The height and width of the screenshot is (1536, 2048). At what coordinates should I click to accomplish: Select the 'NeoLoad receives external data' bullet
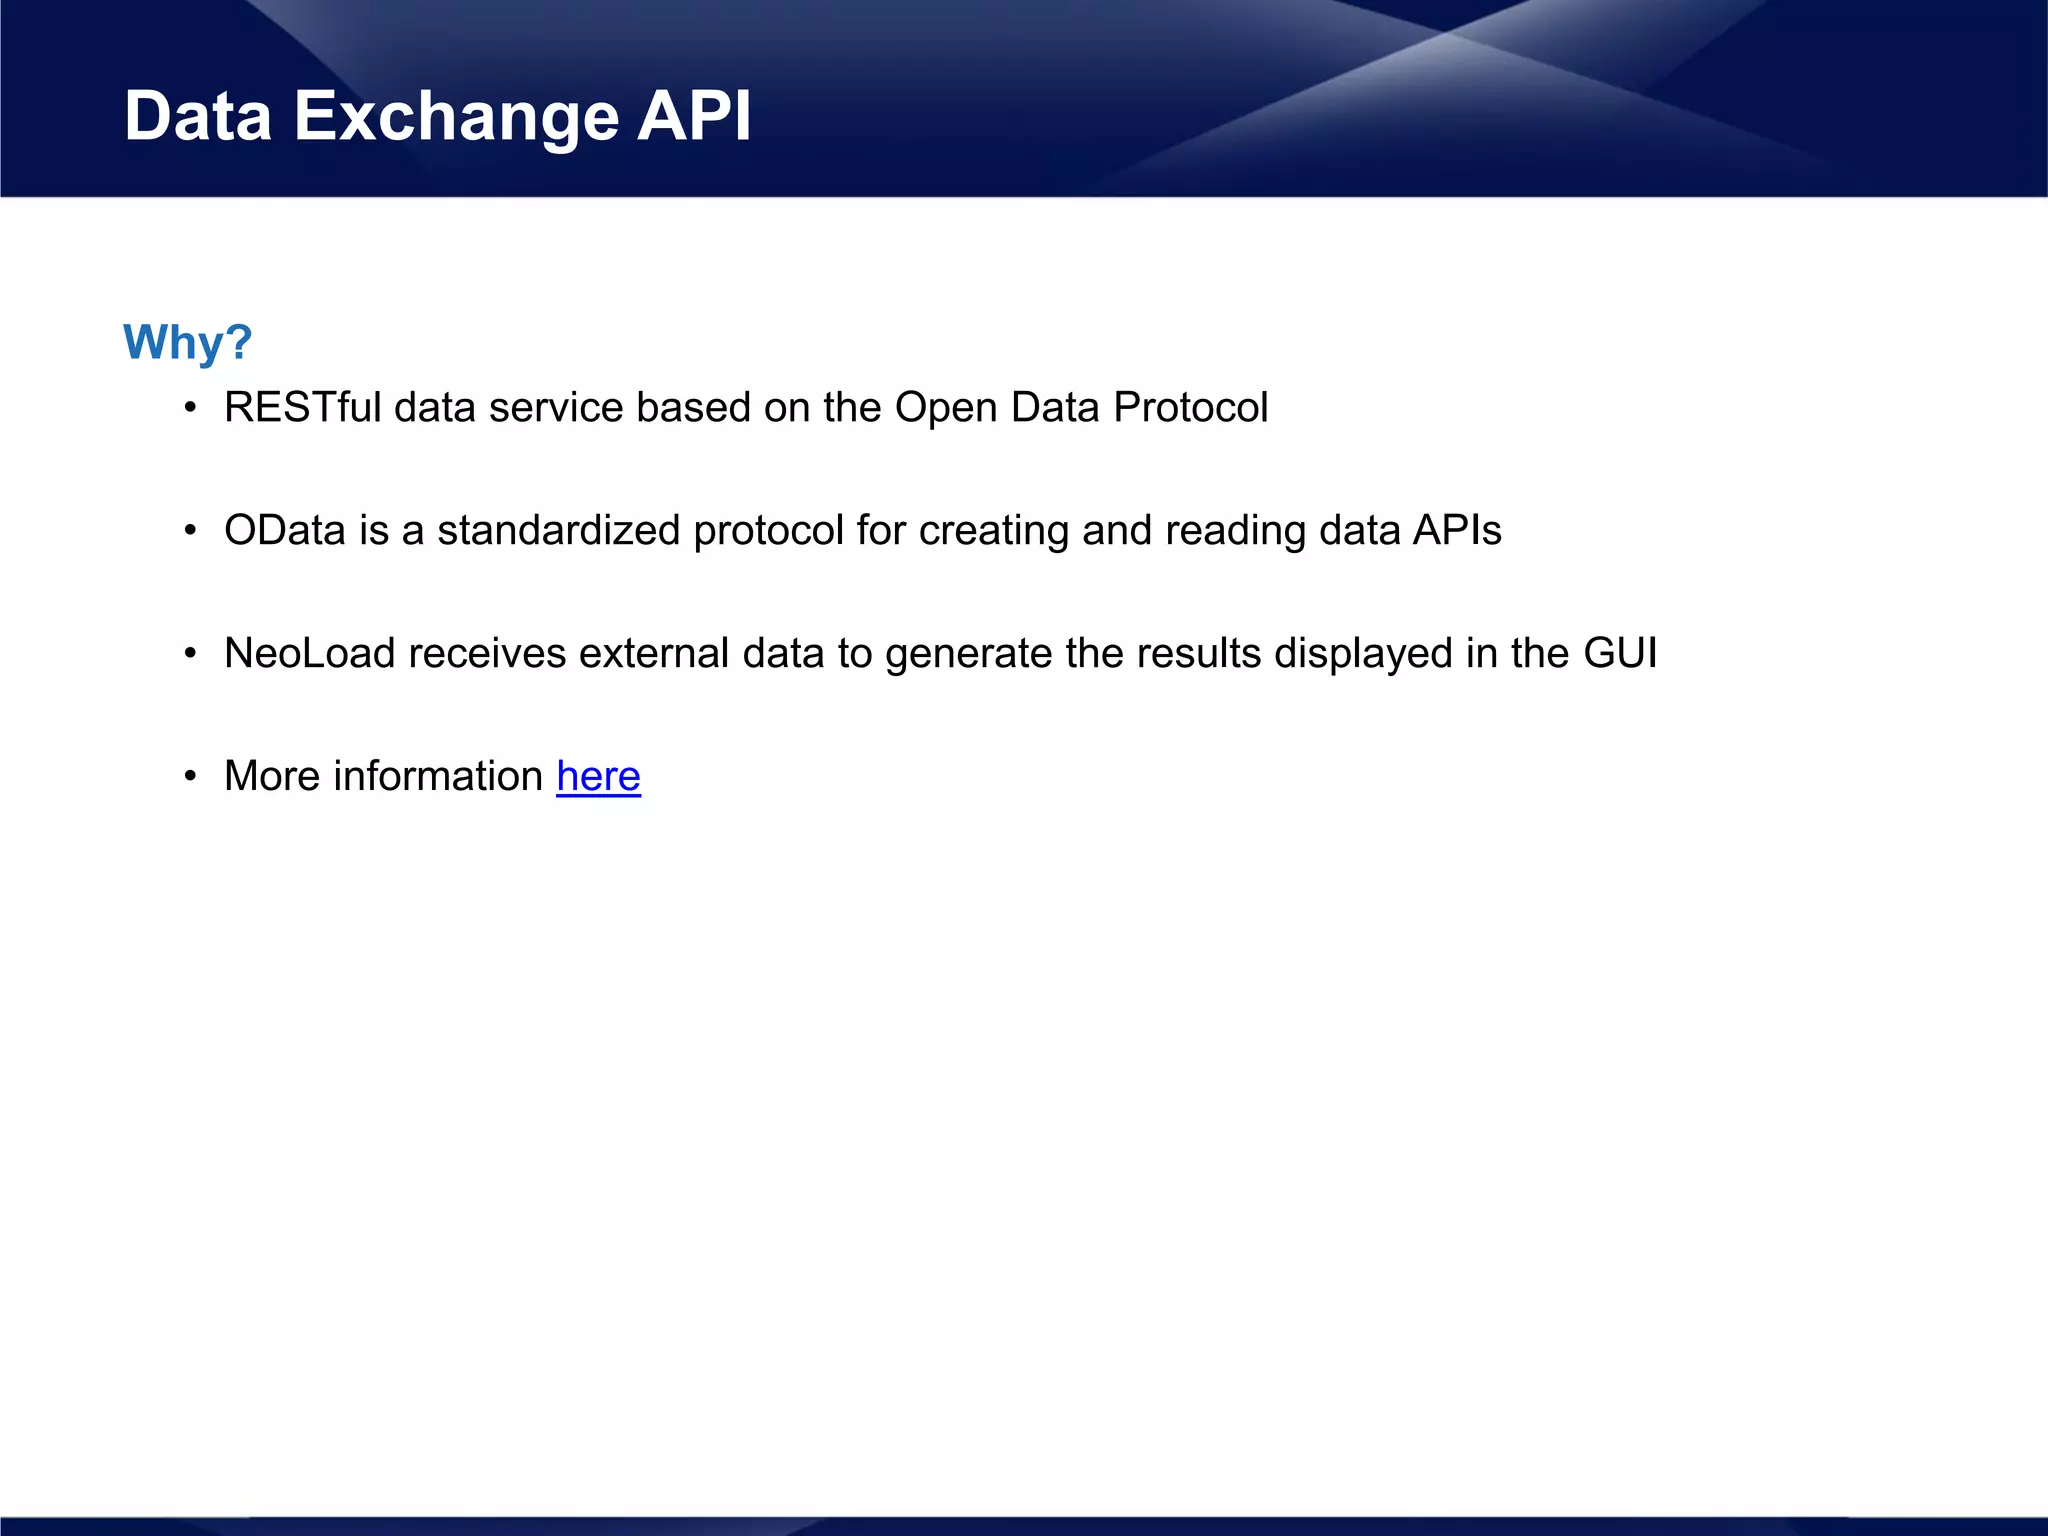tap(940, 654)
